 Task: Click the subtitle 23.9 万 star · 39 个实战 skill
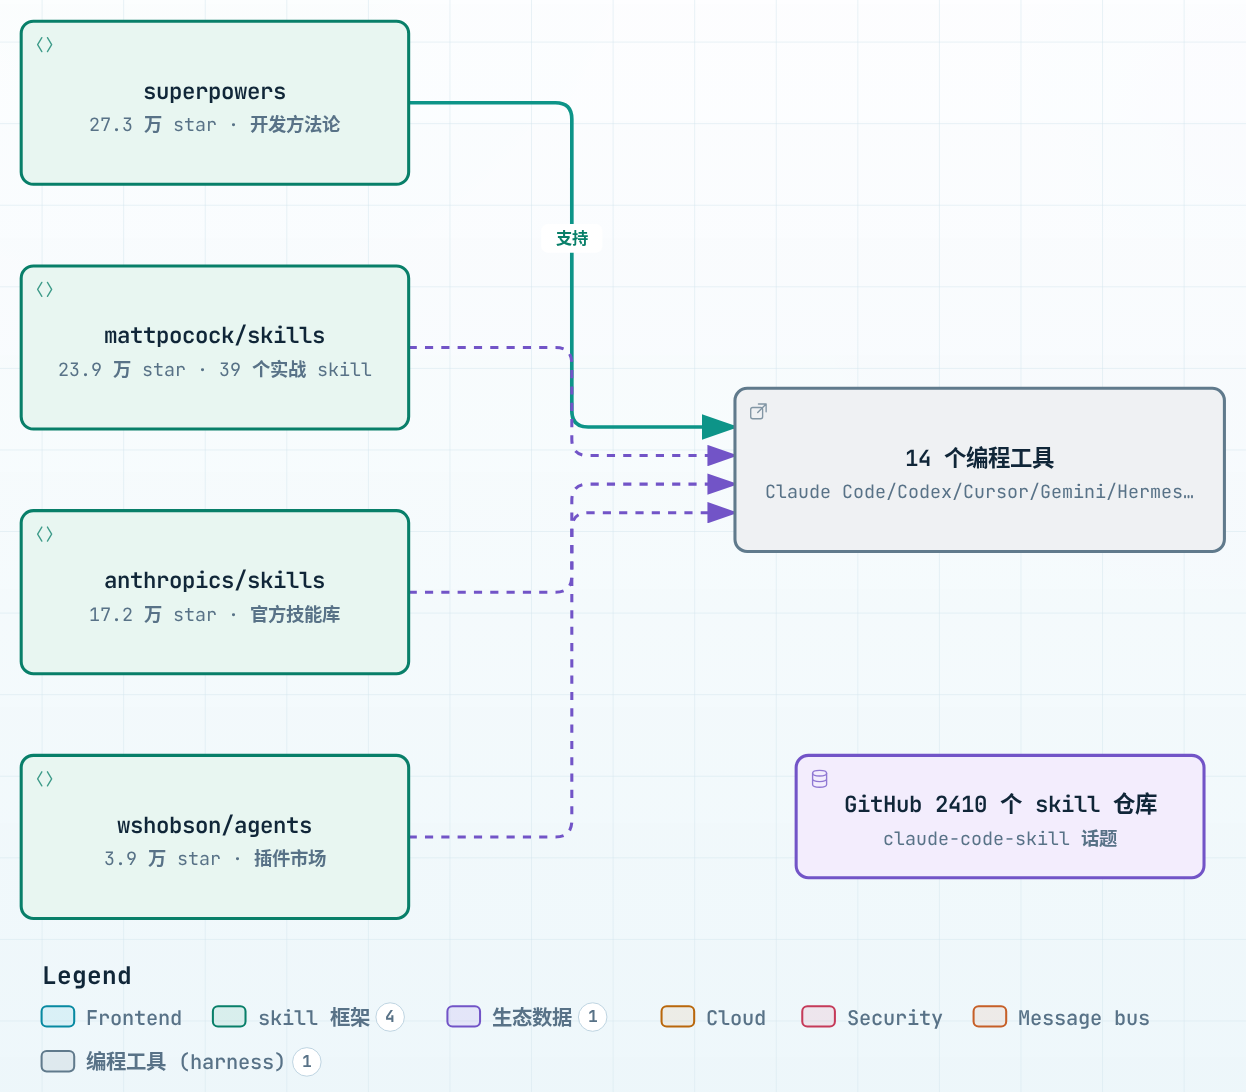215,370
